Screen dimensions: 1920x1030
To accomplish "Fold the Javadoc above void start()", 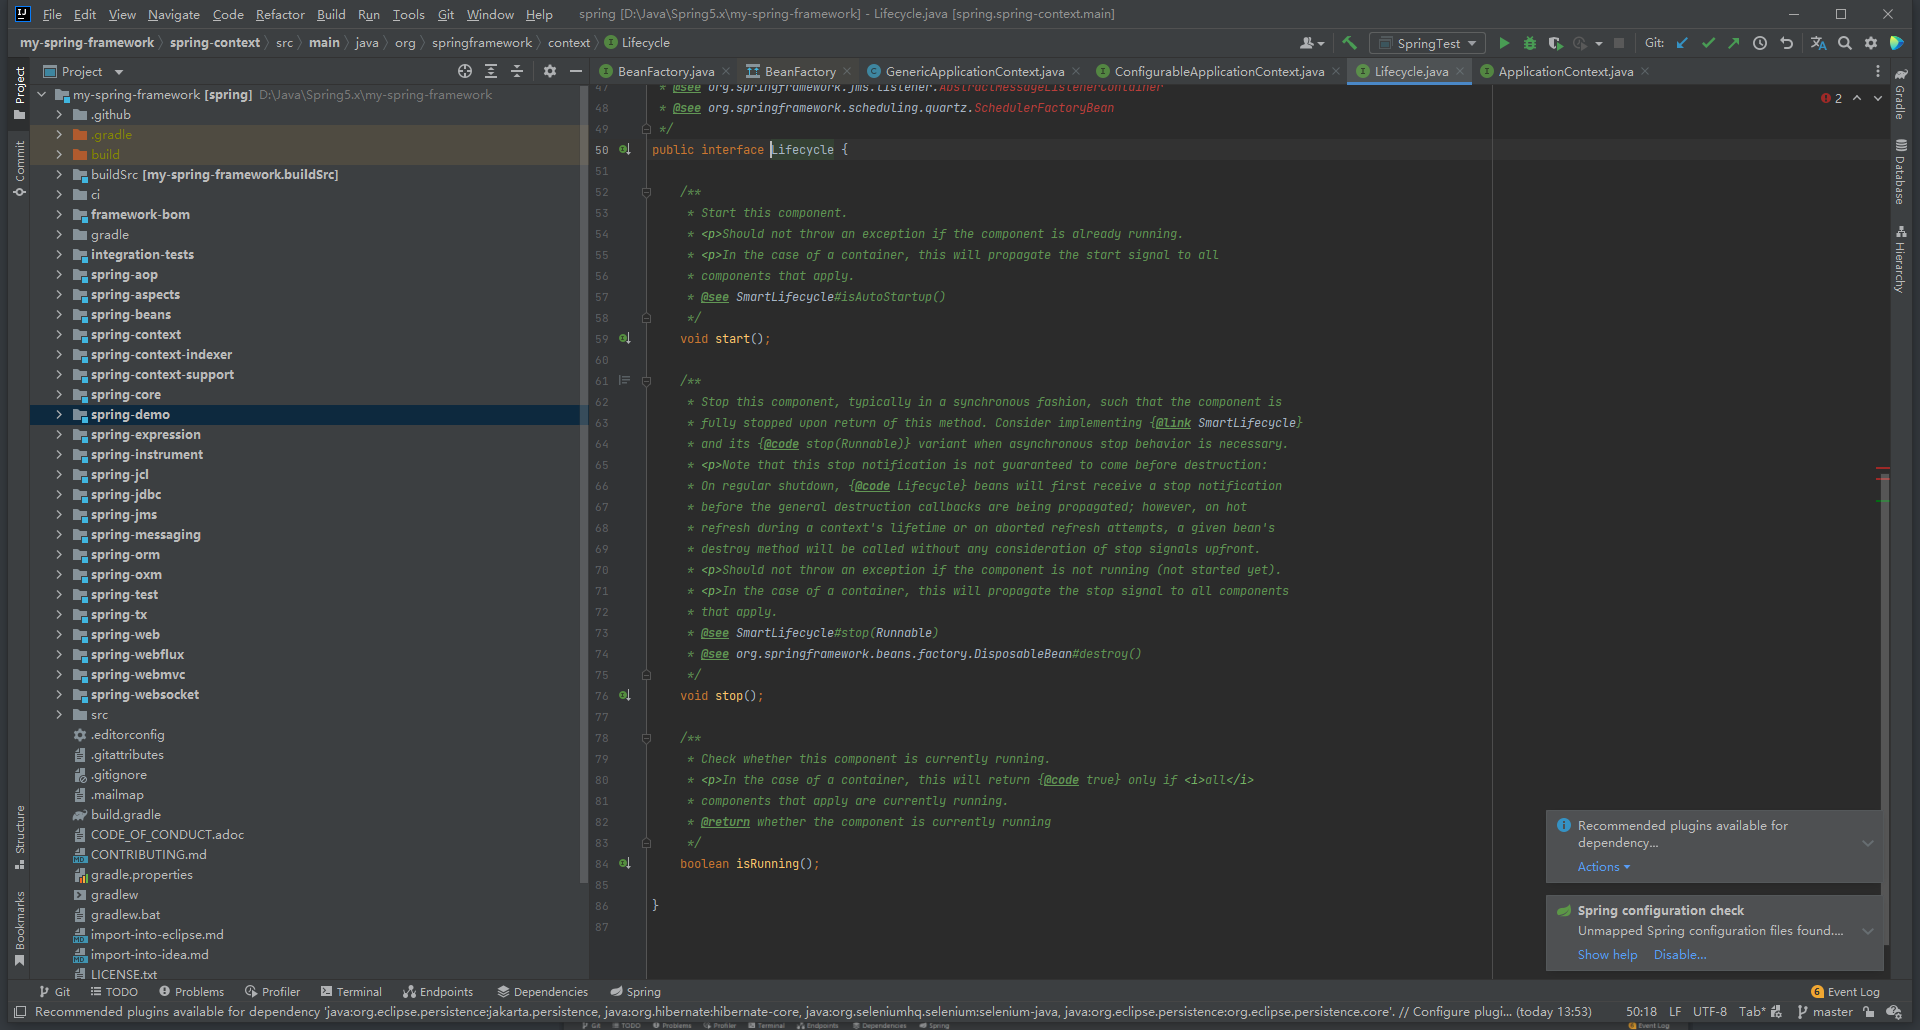I will 646,192.
